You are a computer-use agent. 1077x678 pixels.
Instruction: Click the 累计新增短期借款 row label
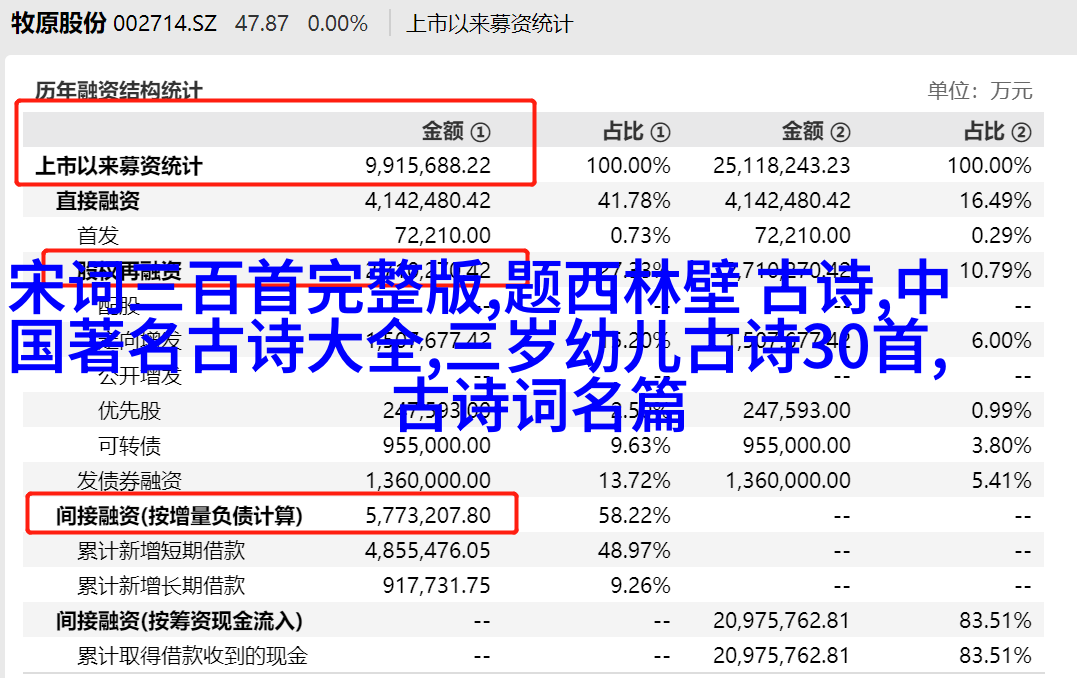(161, 552)
